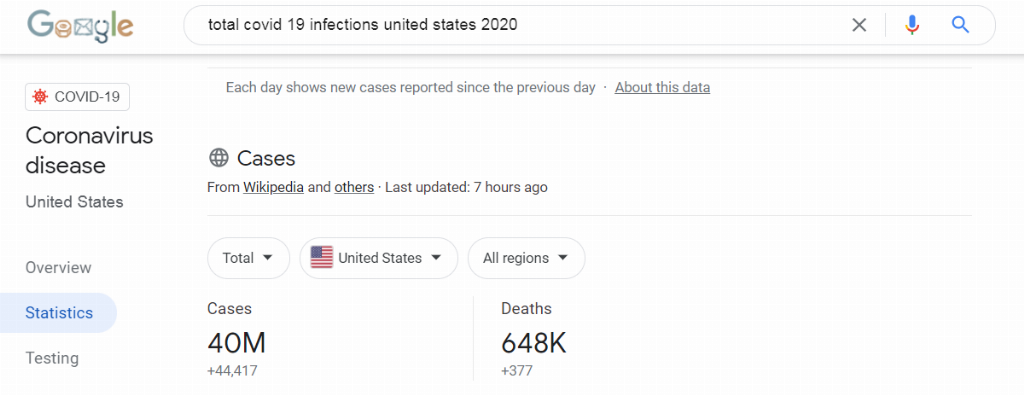Click the COVID-19 label chip
Image resolution: width=1024 pixels, height=395 pixels.
point(78,97)
